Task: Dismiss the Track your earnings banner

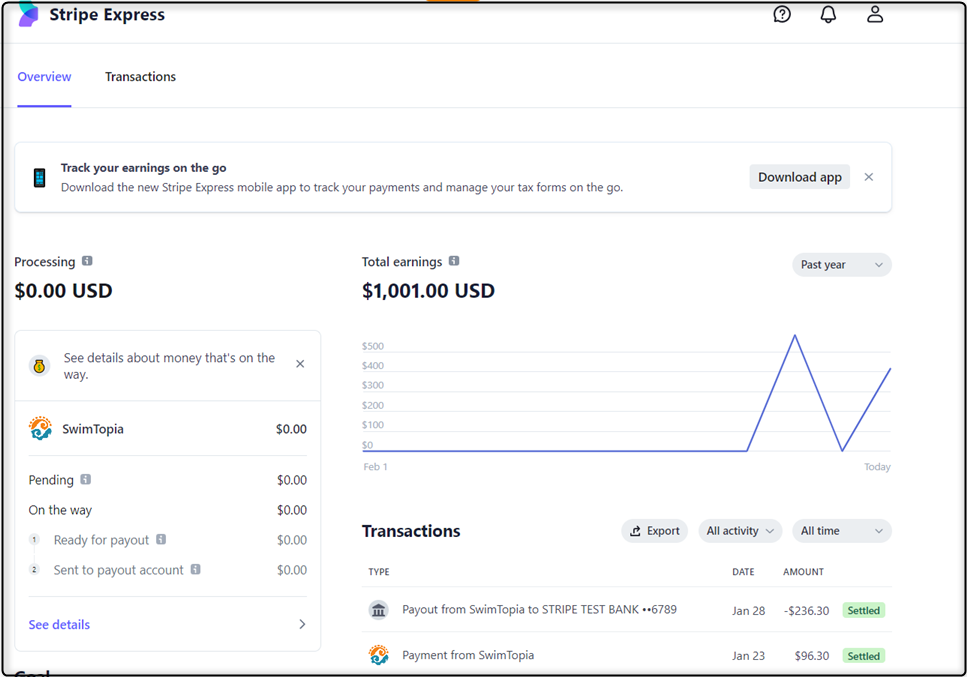Action: 868,177
